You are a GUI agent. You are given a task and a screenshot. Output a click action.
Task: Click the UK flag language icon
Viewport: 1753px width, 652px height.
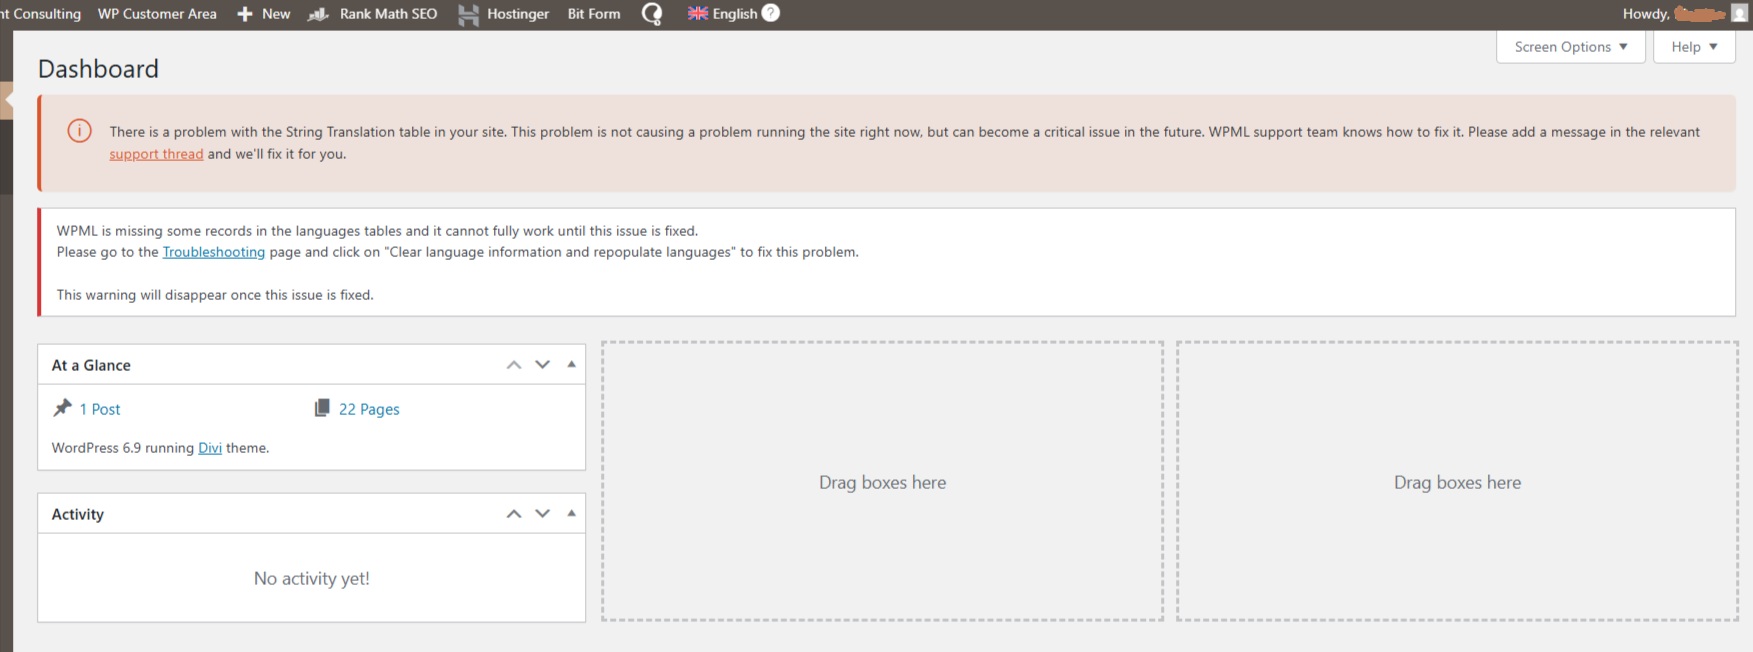[698, 14]
